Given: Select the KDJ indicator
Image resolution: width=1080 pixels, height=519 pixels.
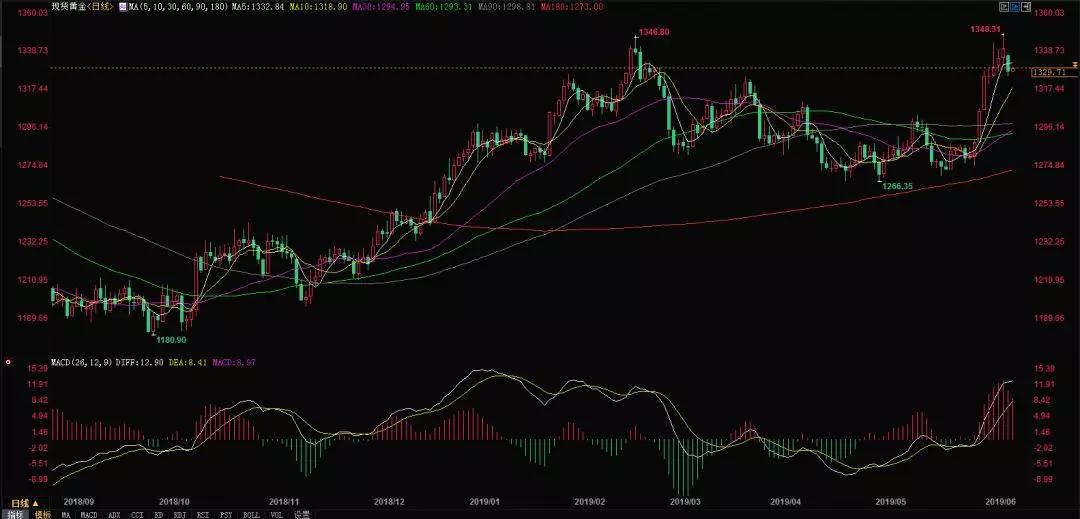Looking at the screenshot, I should pos(179,514).
